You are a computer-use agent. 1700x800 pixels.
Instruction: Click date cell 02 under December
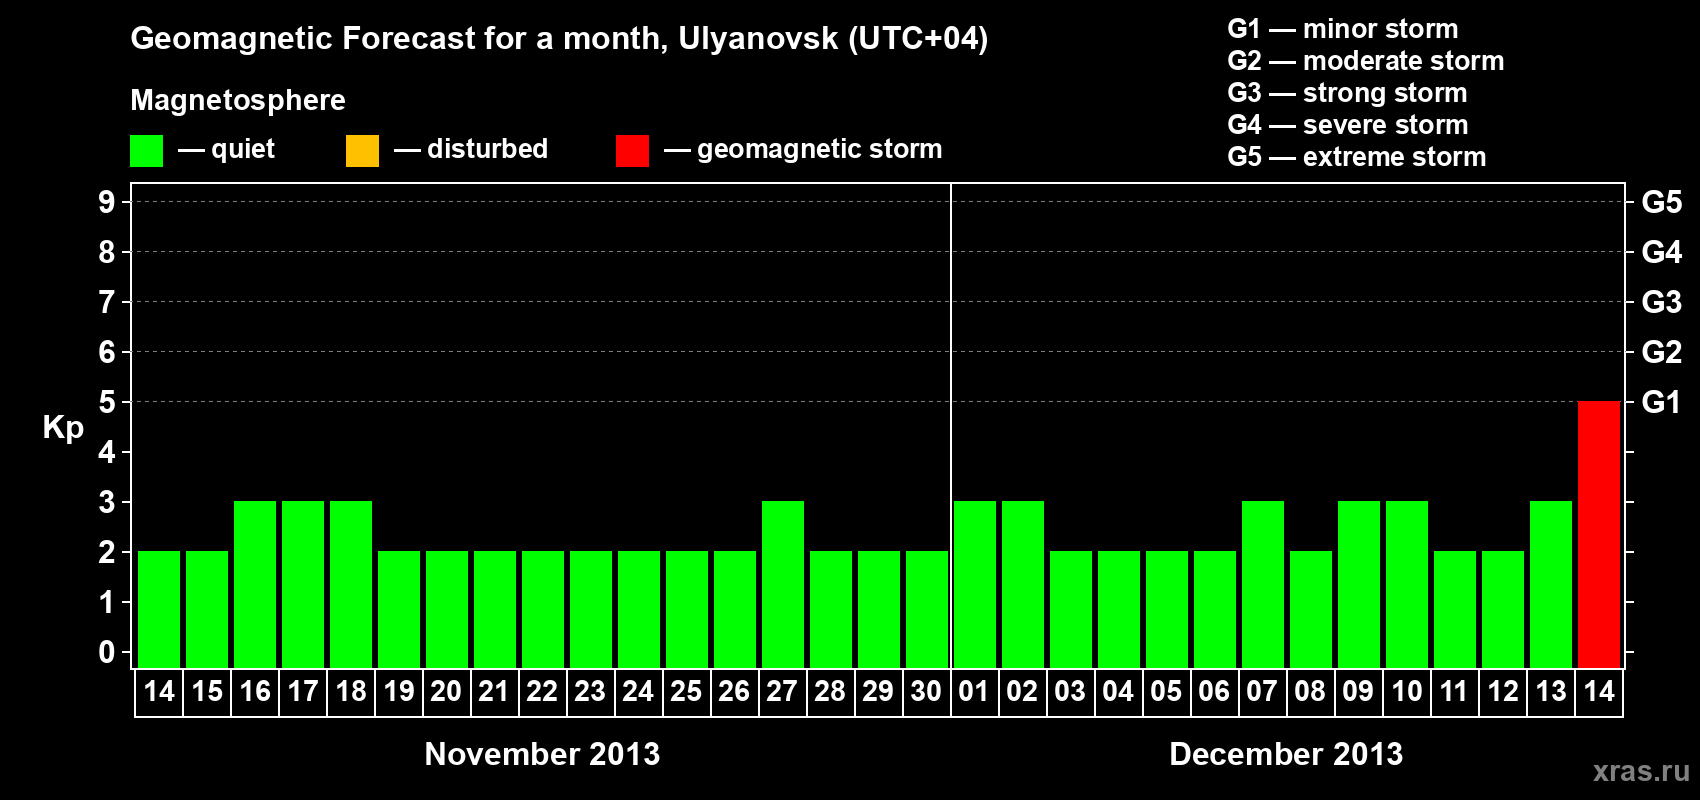1023,692
